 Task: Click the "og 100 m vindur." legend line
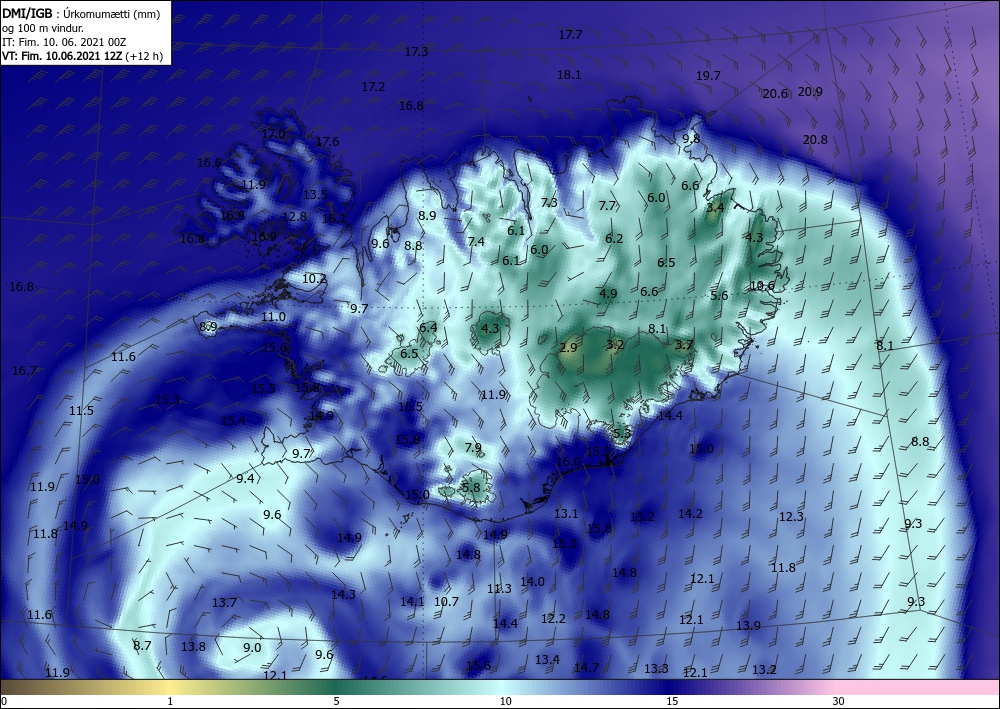point(43,28)
